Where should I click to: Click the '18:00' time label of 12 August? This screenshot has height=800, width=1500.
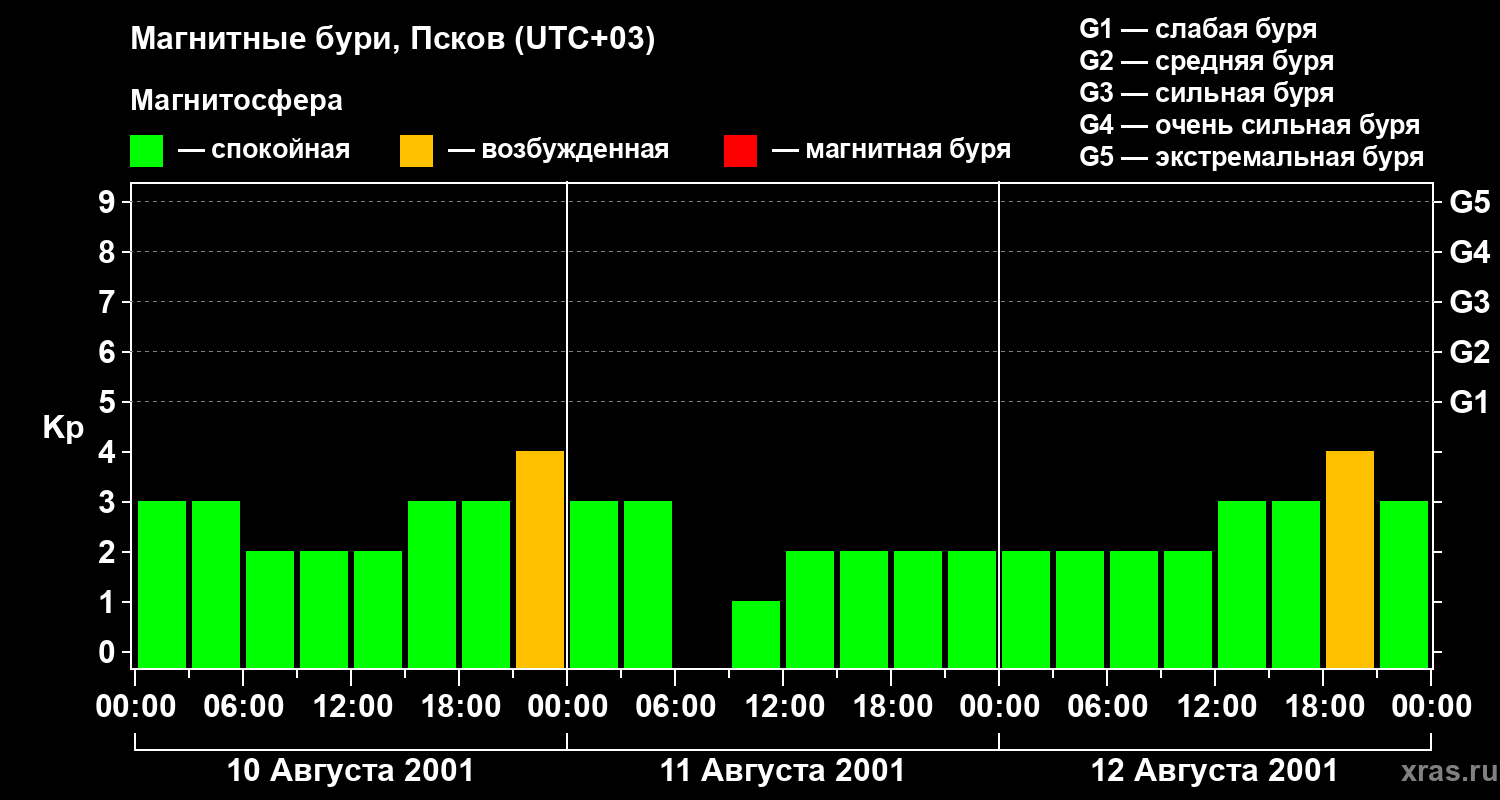pyautogui.click(x=1323, y=707)
